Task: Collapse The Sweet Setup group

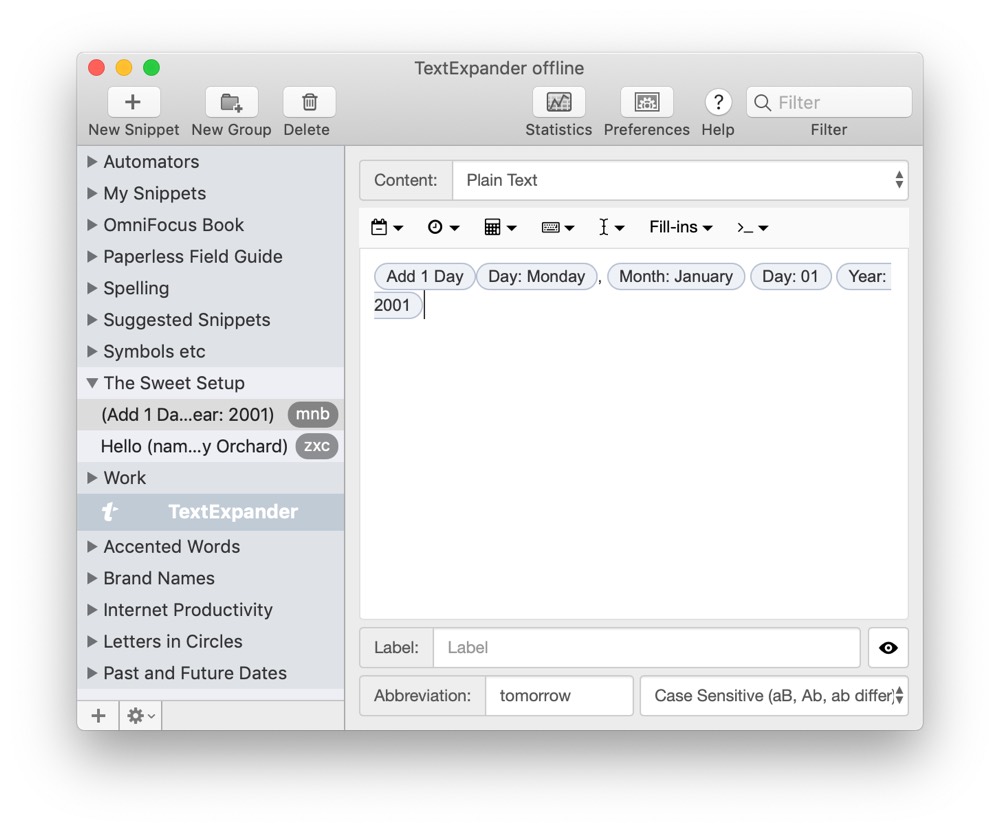Action: (92, 383)
